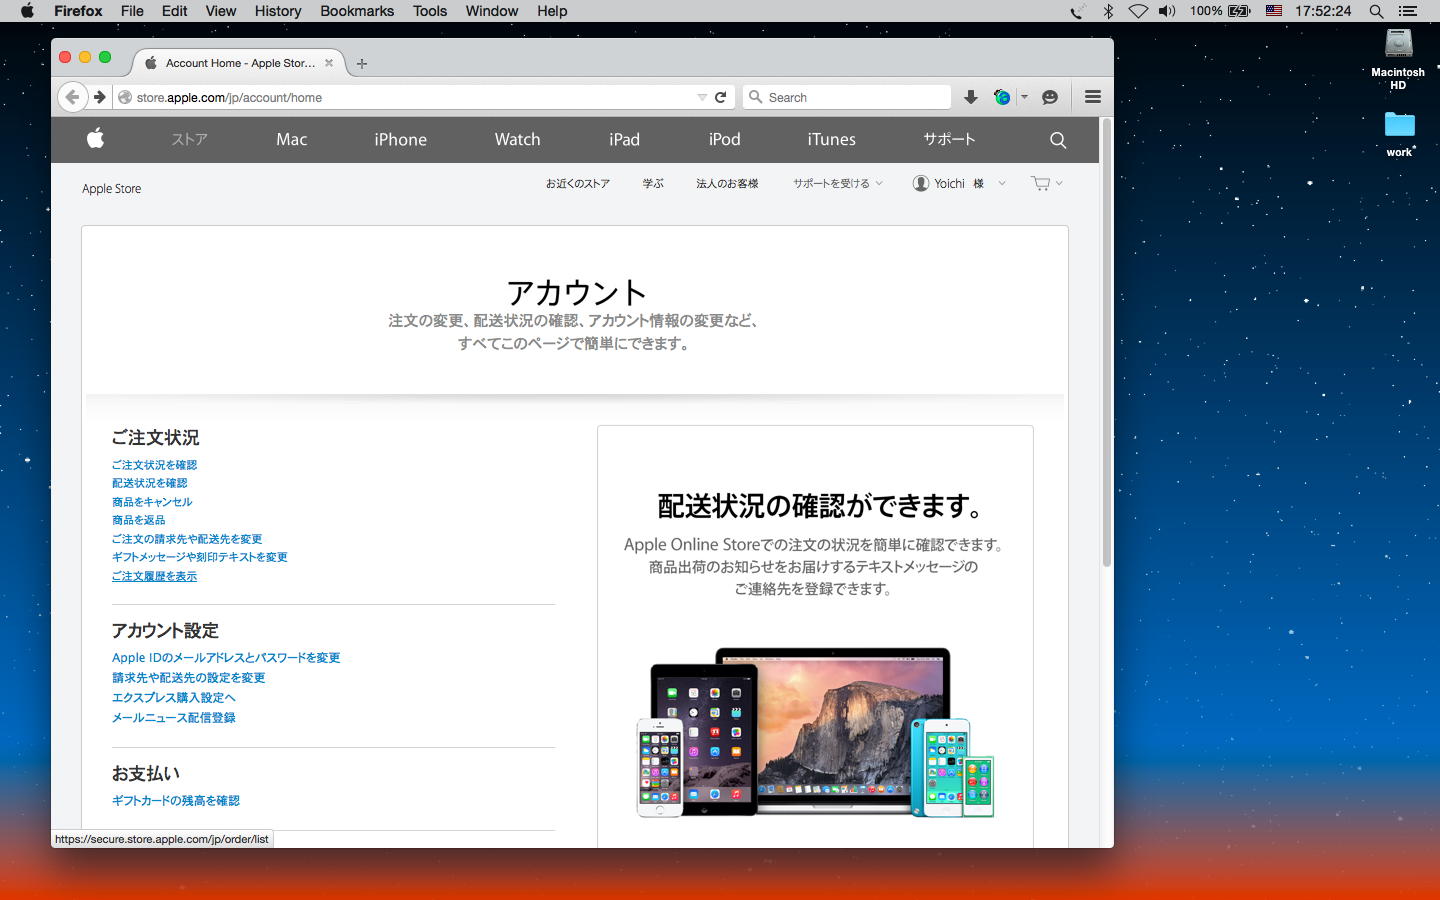Open the Firefox hamburger menu
Screen dimensions: 1440x900
1093,97
